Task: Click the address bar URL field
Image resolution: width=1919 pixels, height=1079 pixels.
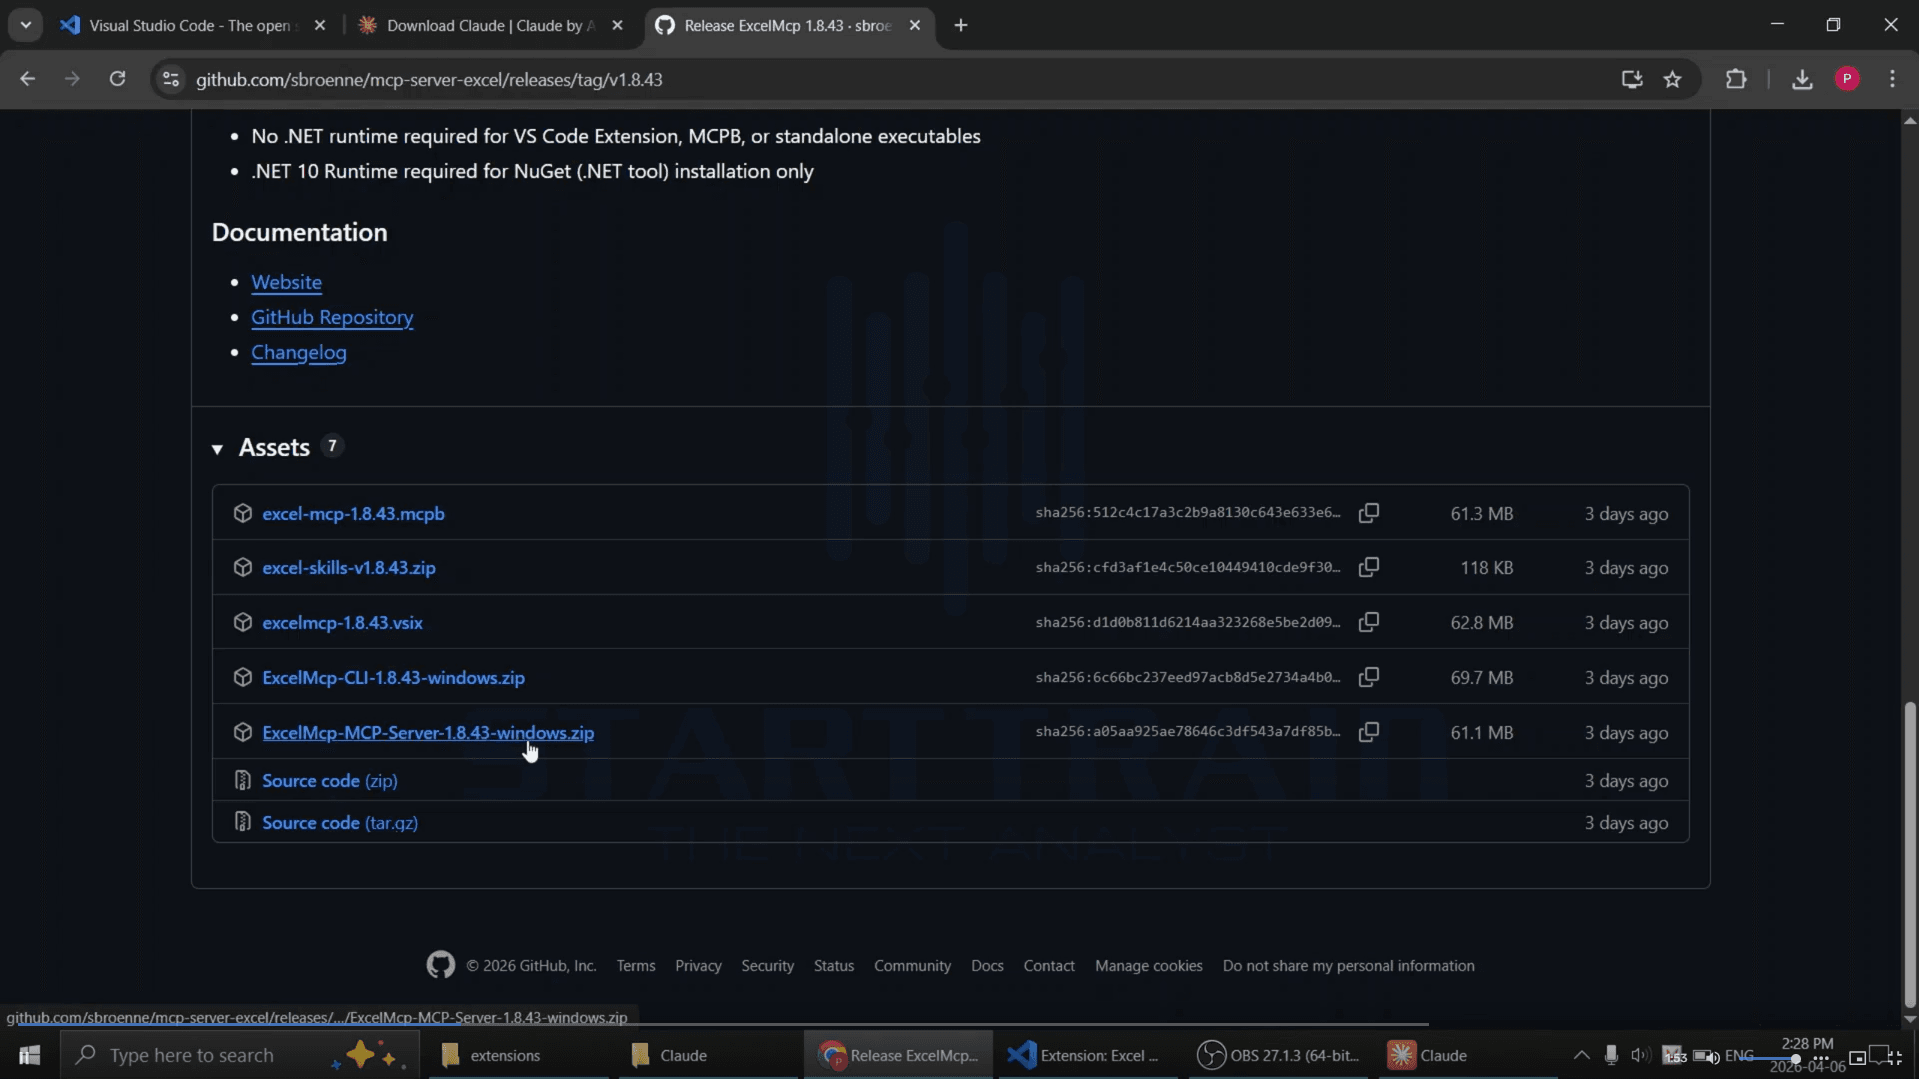Action: (x=900, y=79)
